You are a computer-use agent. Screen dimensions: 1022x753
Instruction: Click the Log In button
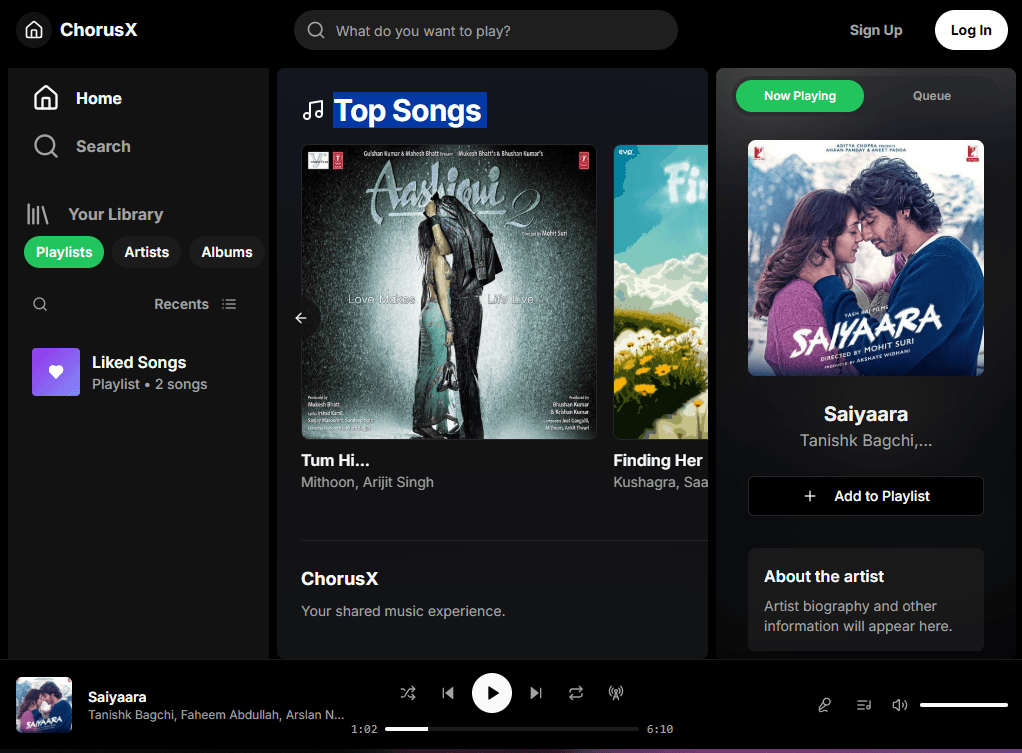pos(970,30)
